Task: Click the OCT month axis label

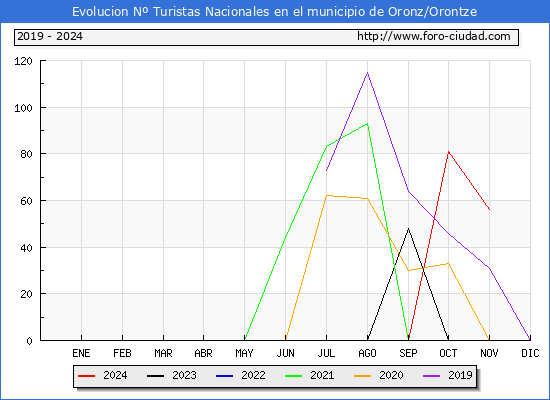Action: 448,353
